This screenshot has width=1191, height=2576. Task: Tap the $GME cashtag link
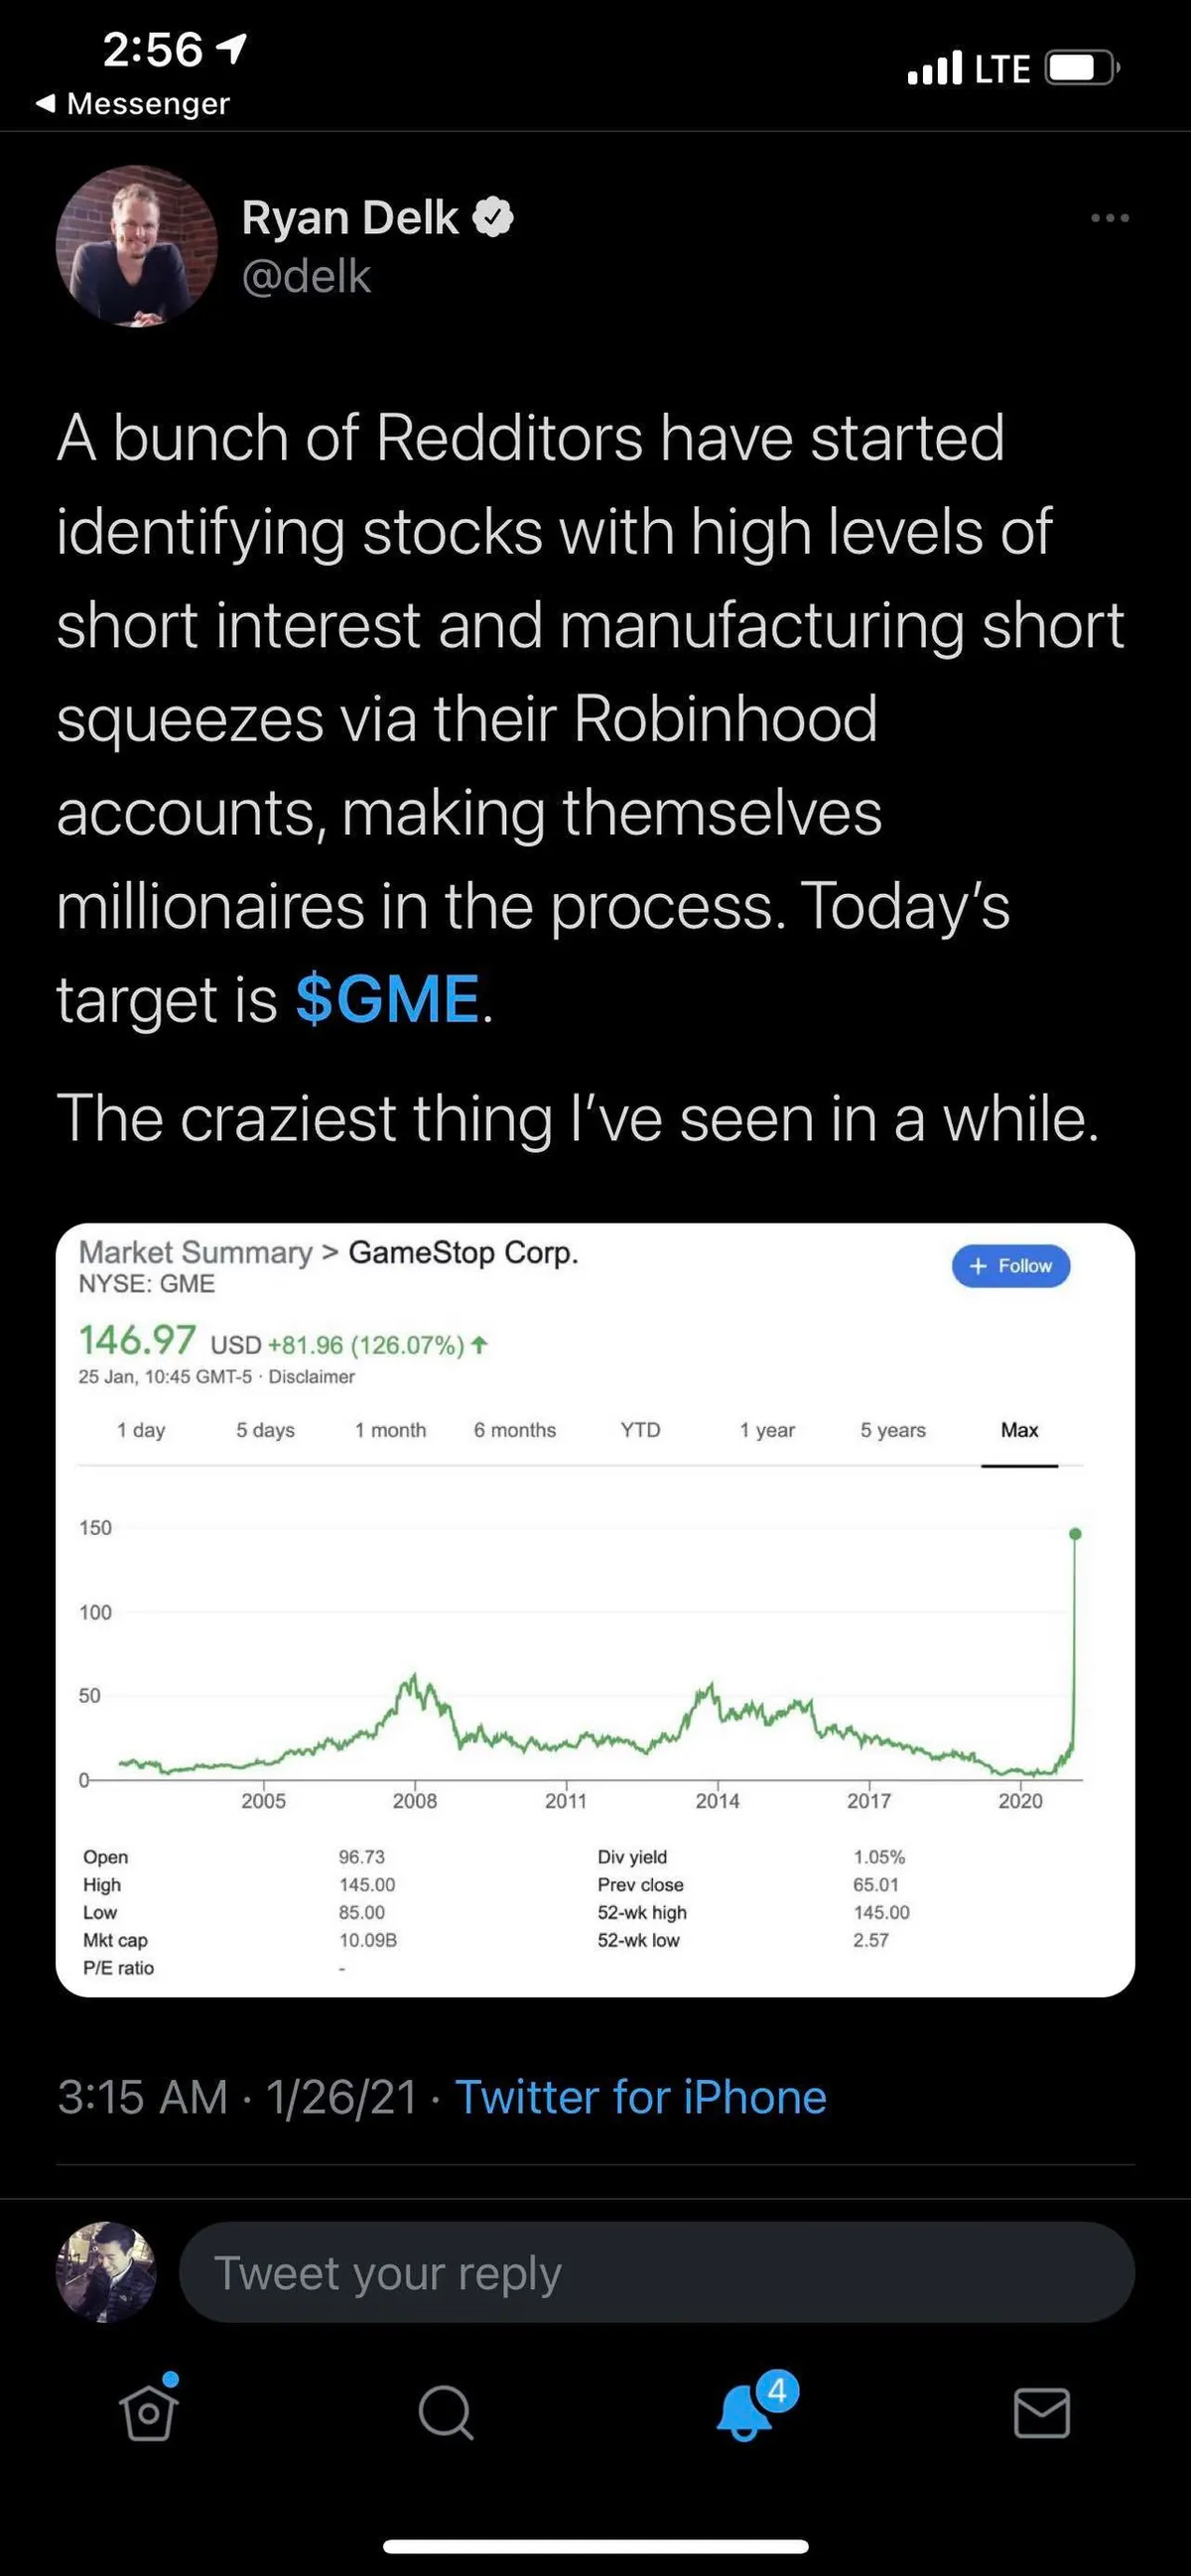pyautogui.click(x=388, y=999)
